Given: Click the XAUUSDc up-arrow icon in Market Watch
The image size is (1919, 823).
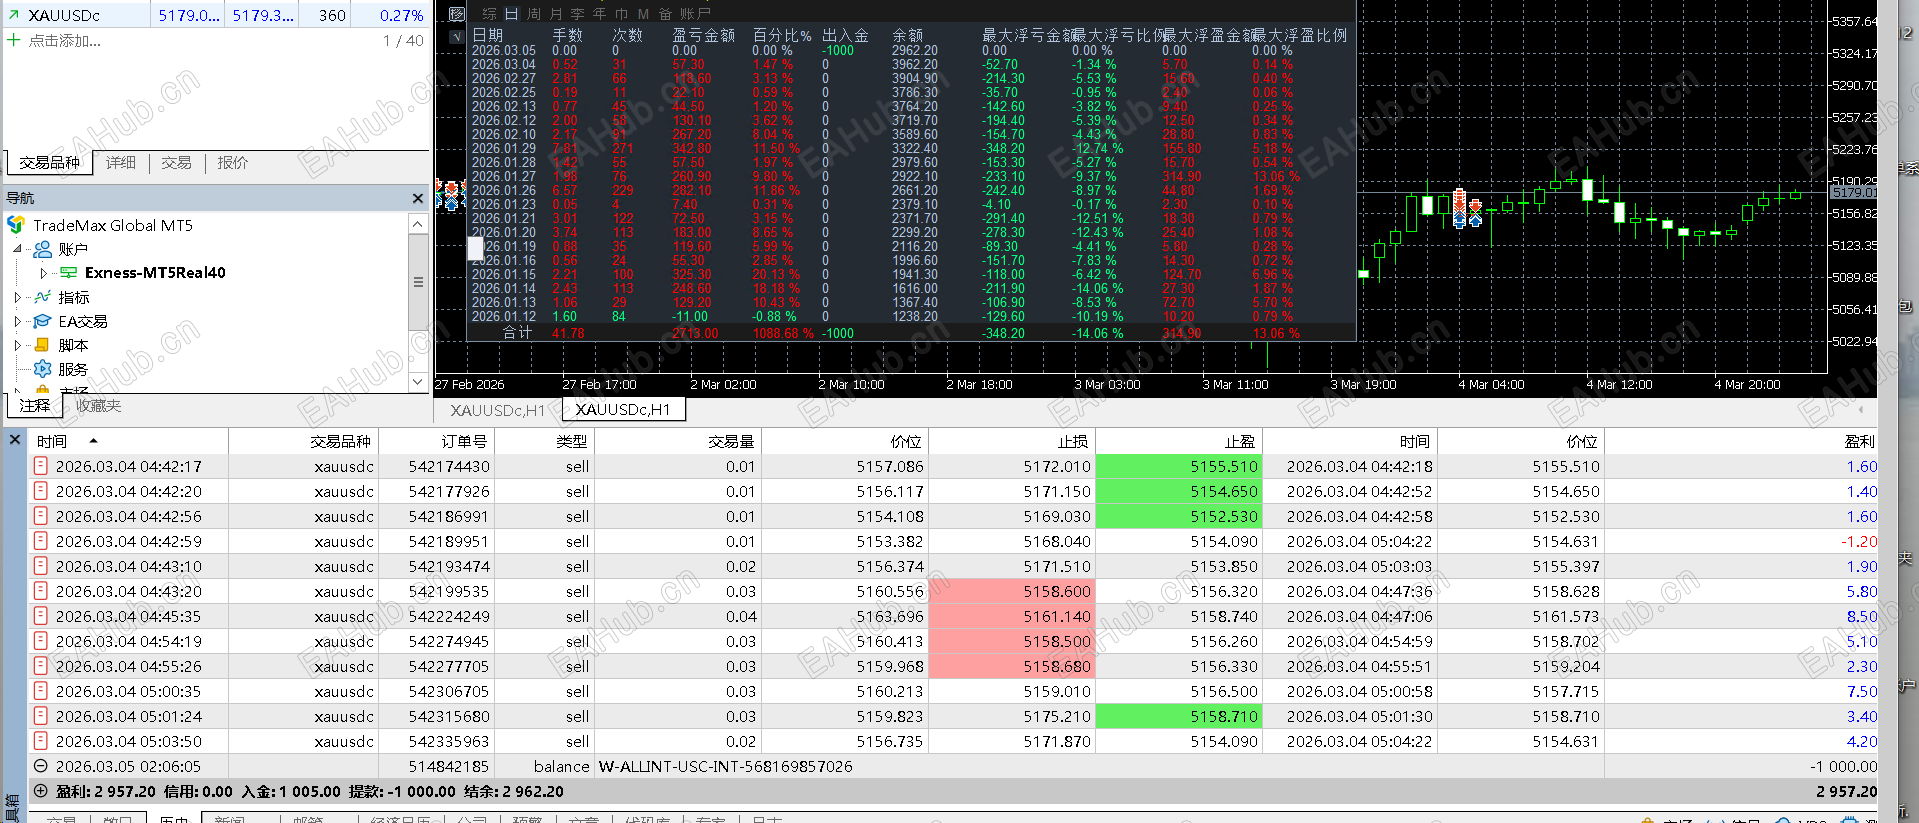Looking at the screenshot, I should pos(14,15).
